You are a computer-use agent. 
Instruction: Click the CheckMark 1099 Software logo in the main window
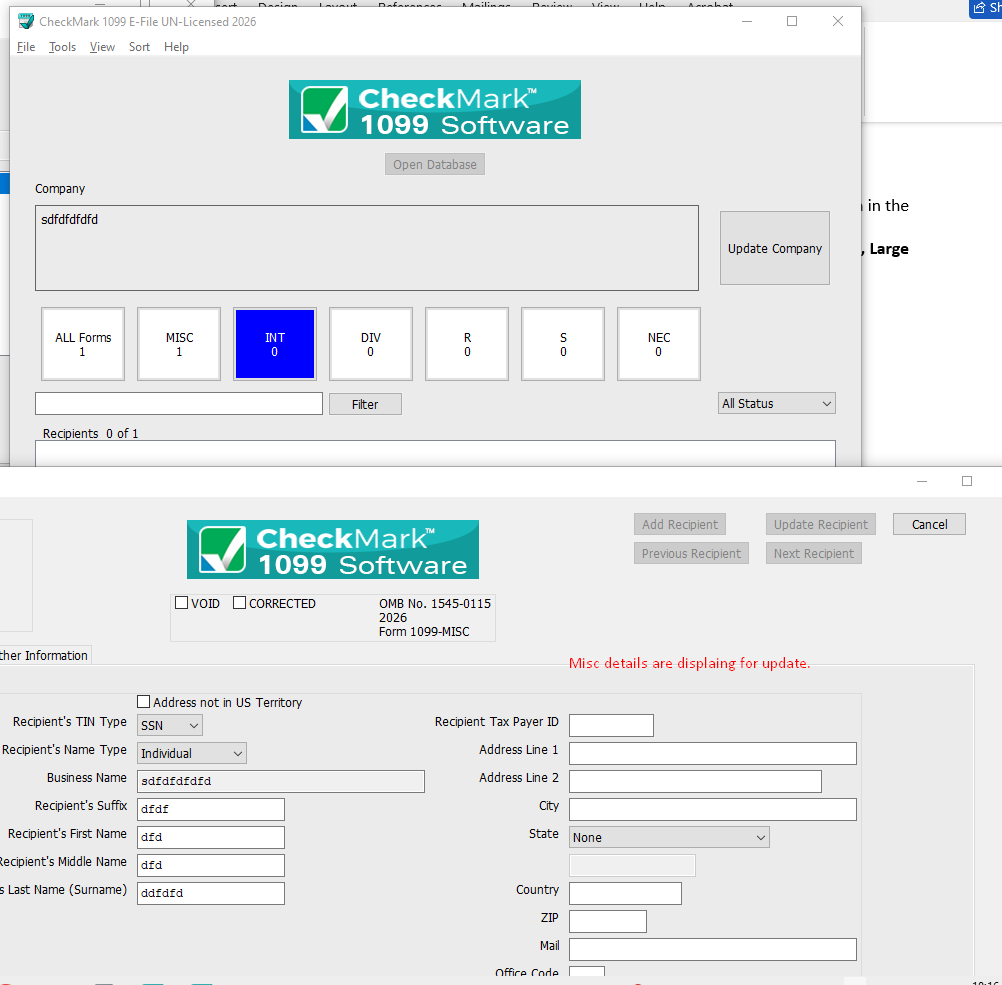click(x=435, y=109)
